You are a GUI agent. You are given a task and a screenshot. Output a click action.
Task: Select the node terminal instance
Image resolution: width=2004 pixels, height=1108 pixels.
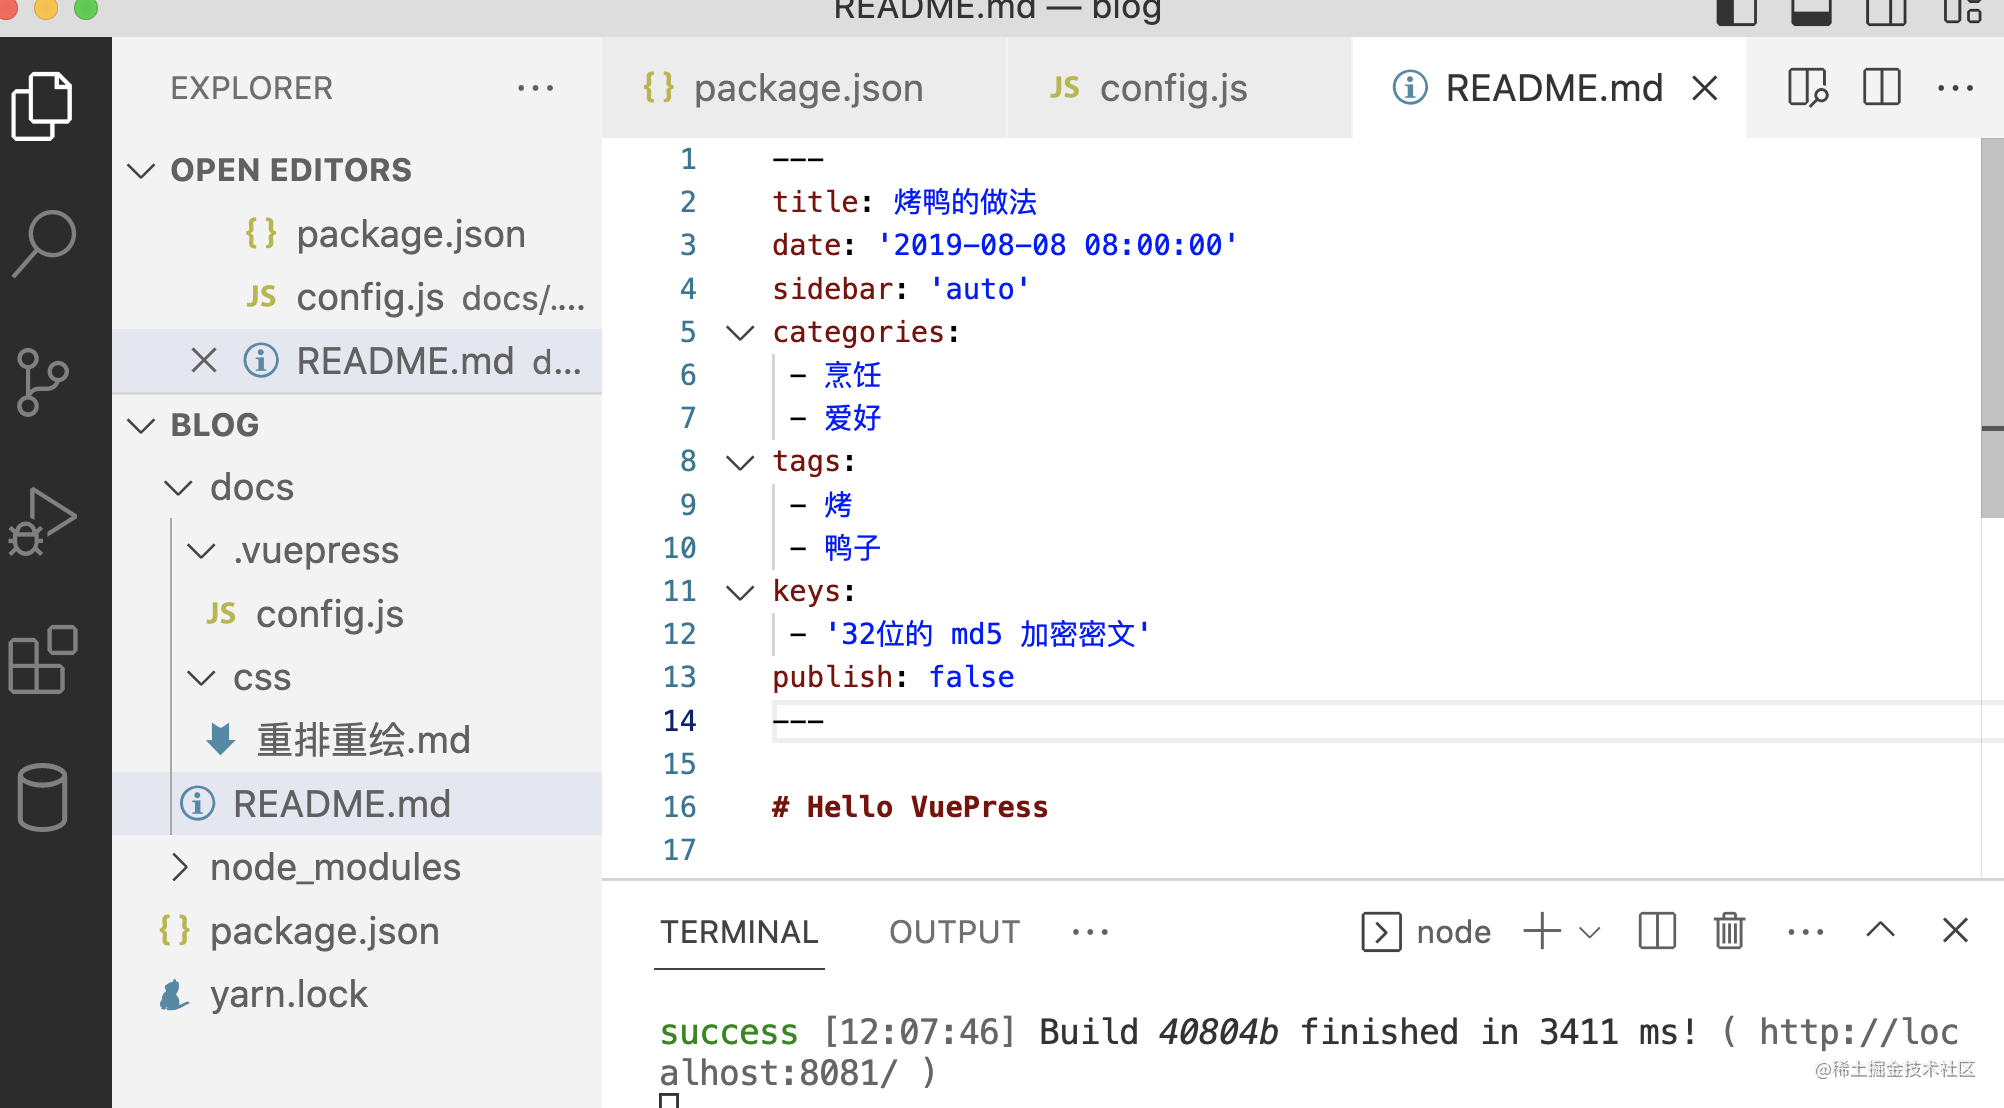[x=1426, y=932]
